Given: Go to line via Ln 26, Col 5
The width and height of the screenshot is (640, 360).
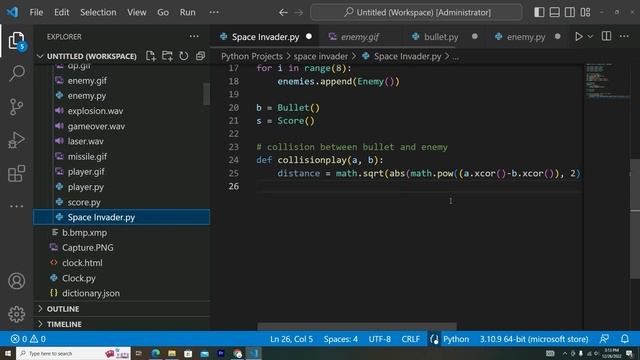Looking at the screenshot, I should click(x=291, y=339).
